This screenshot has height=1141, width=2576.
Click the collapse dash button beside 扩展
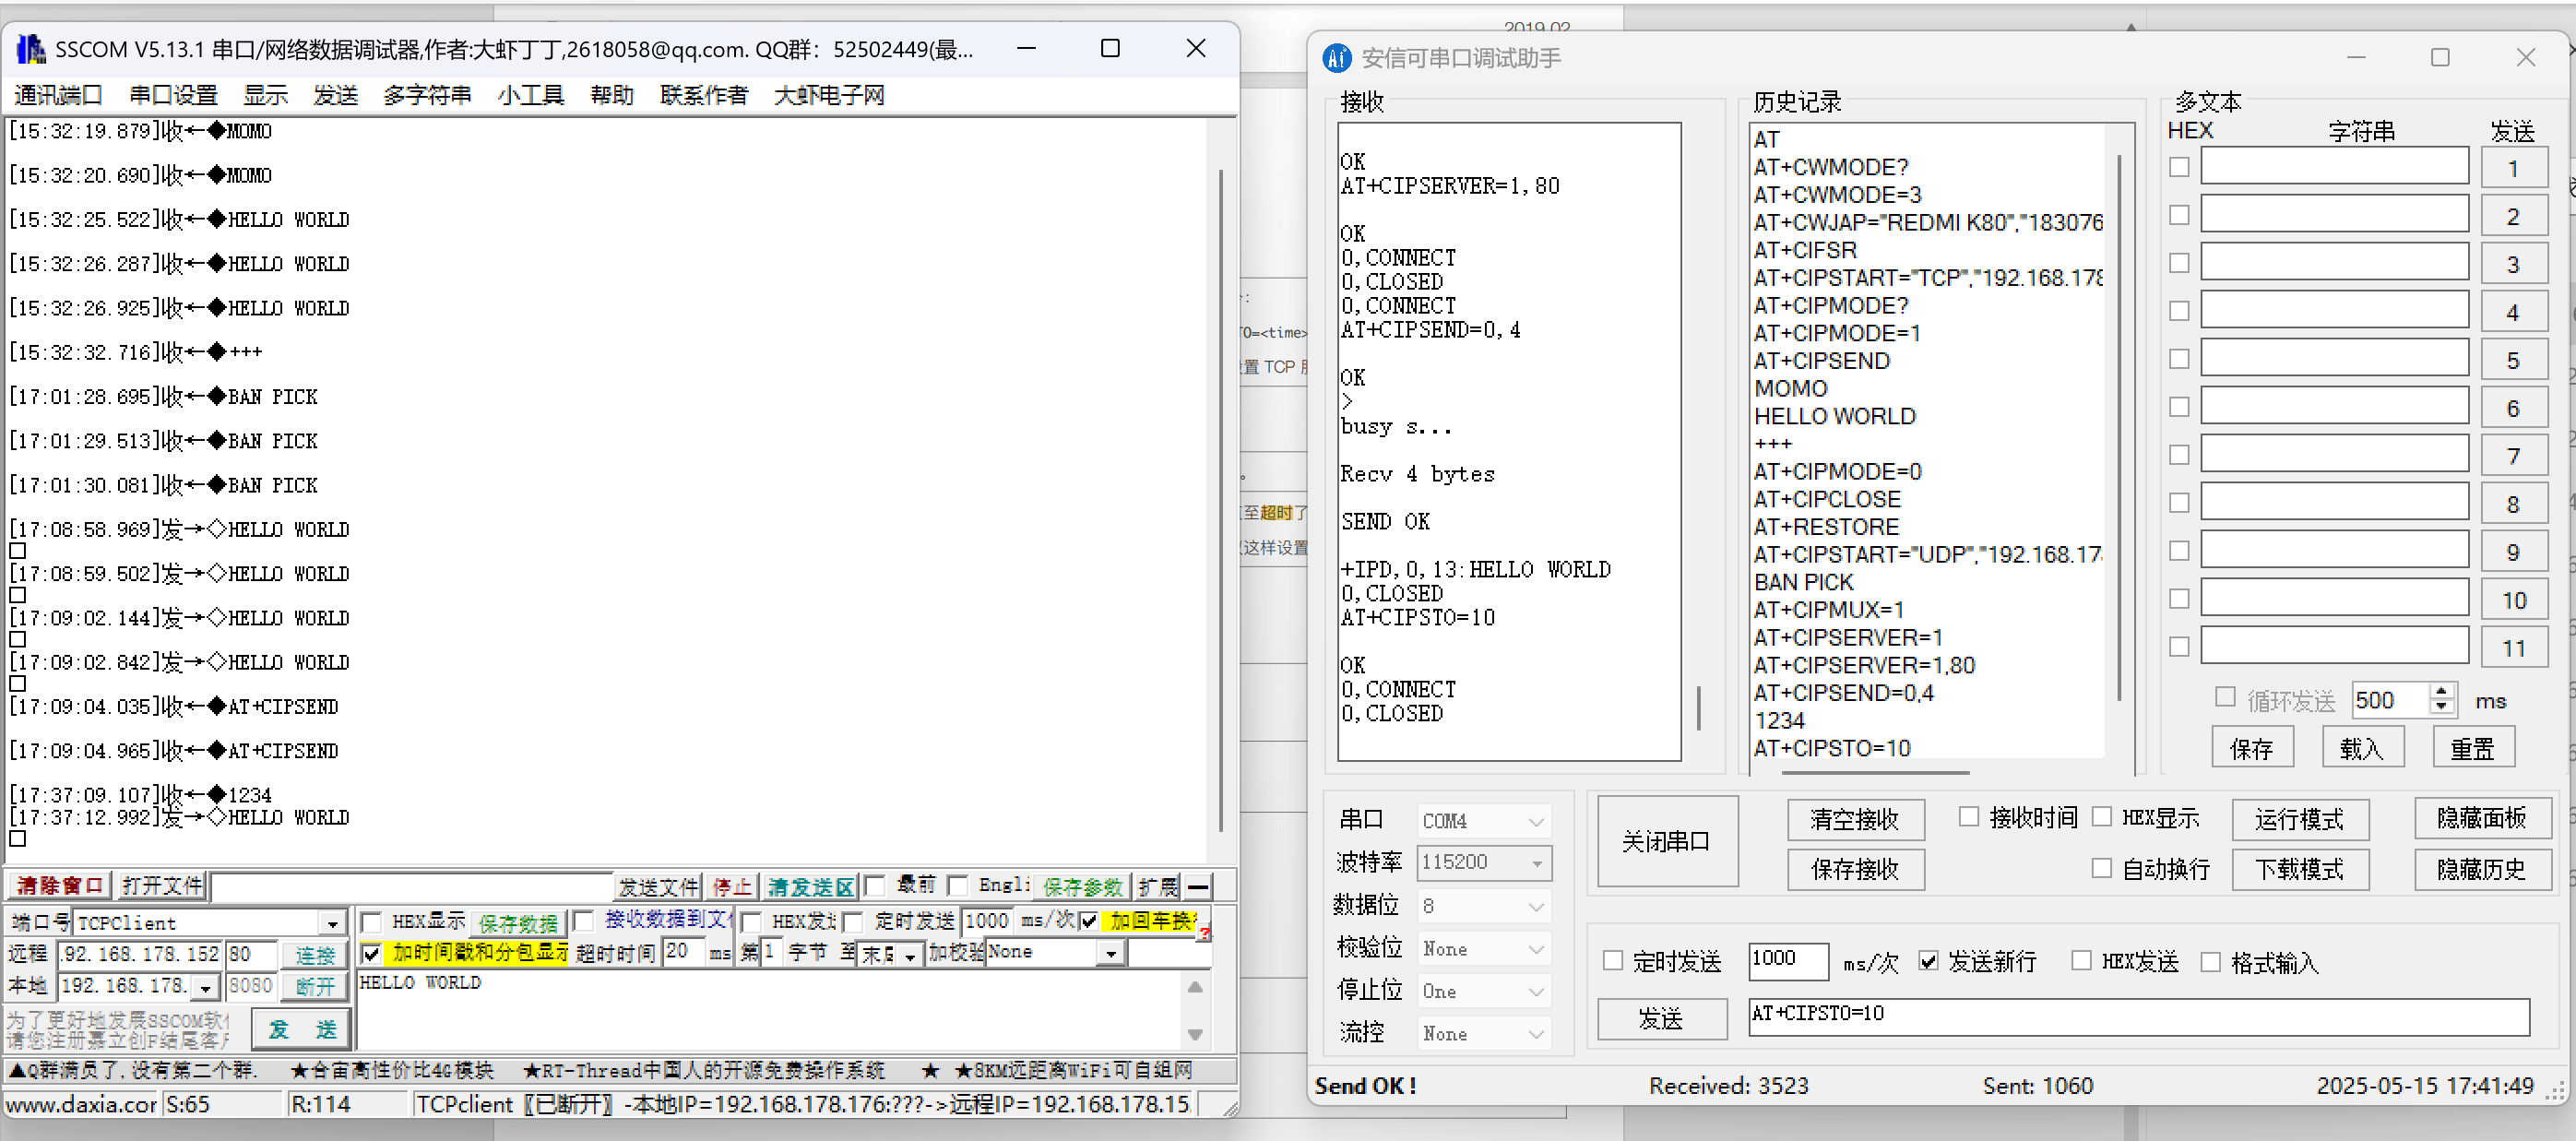1198,886
